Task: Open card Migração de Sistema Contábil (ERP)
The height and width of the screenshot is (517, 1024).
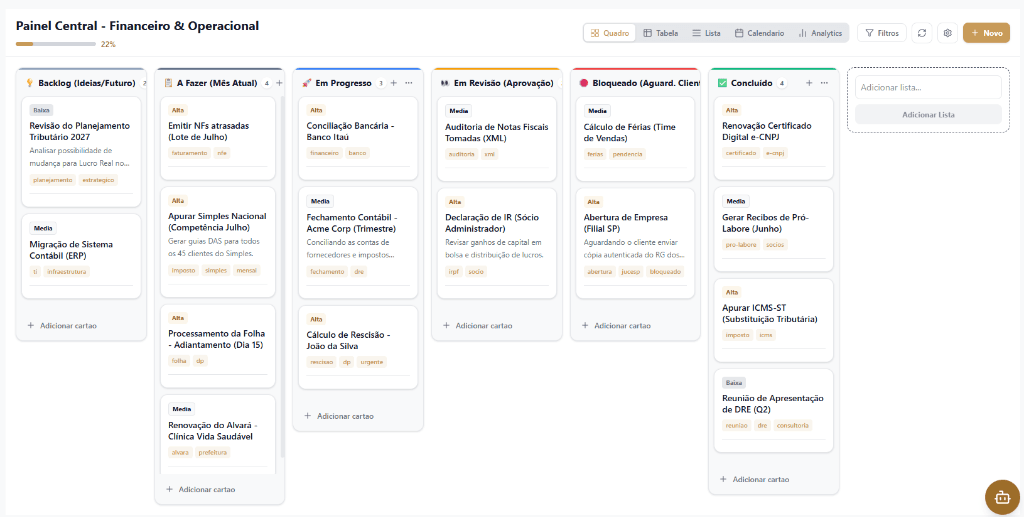Action: 82,256
